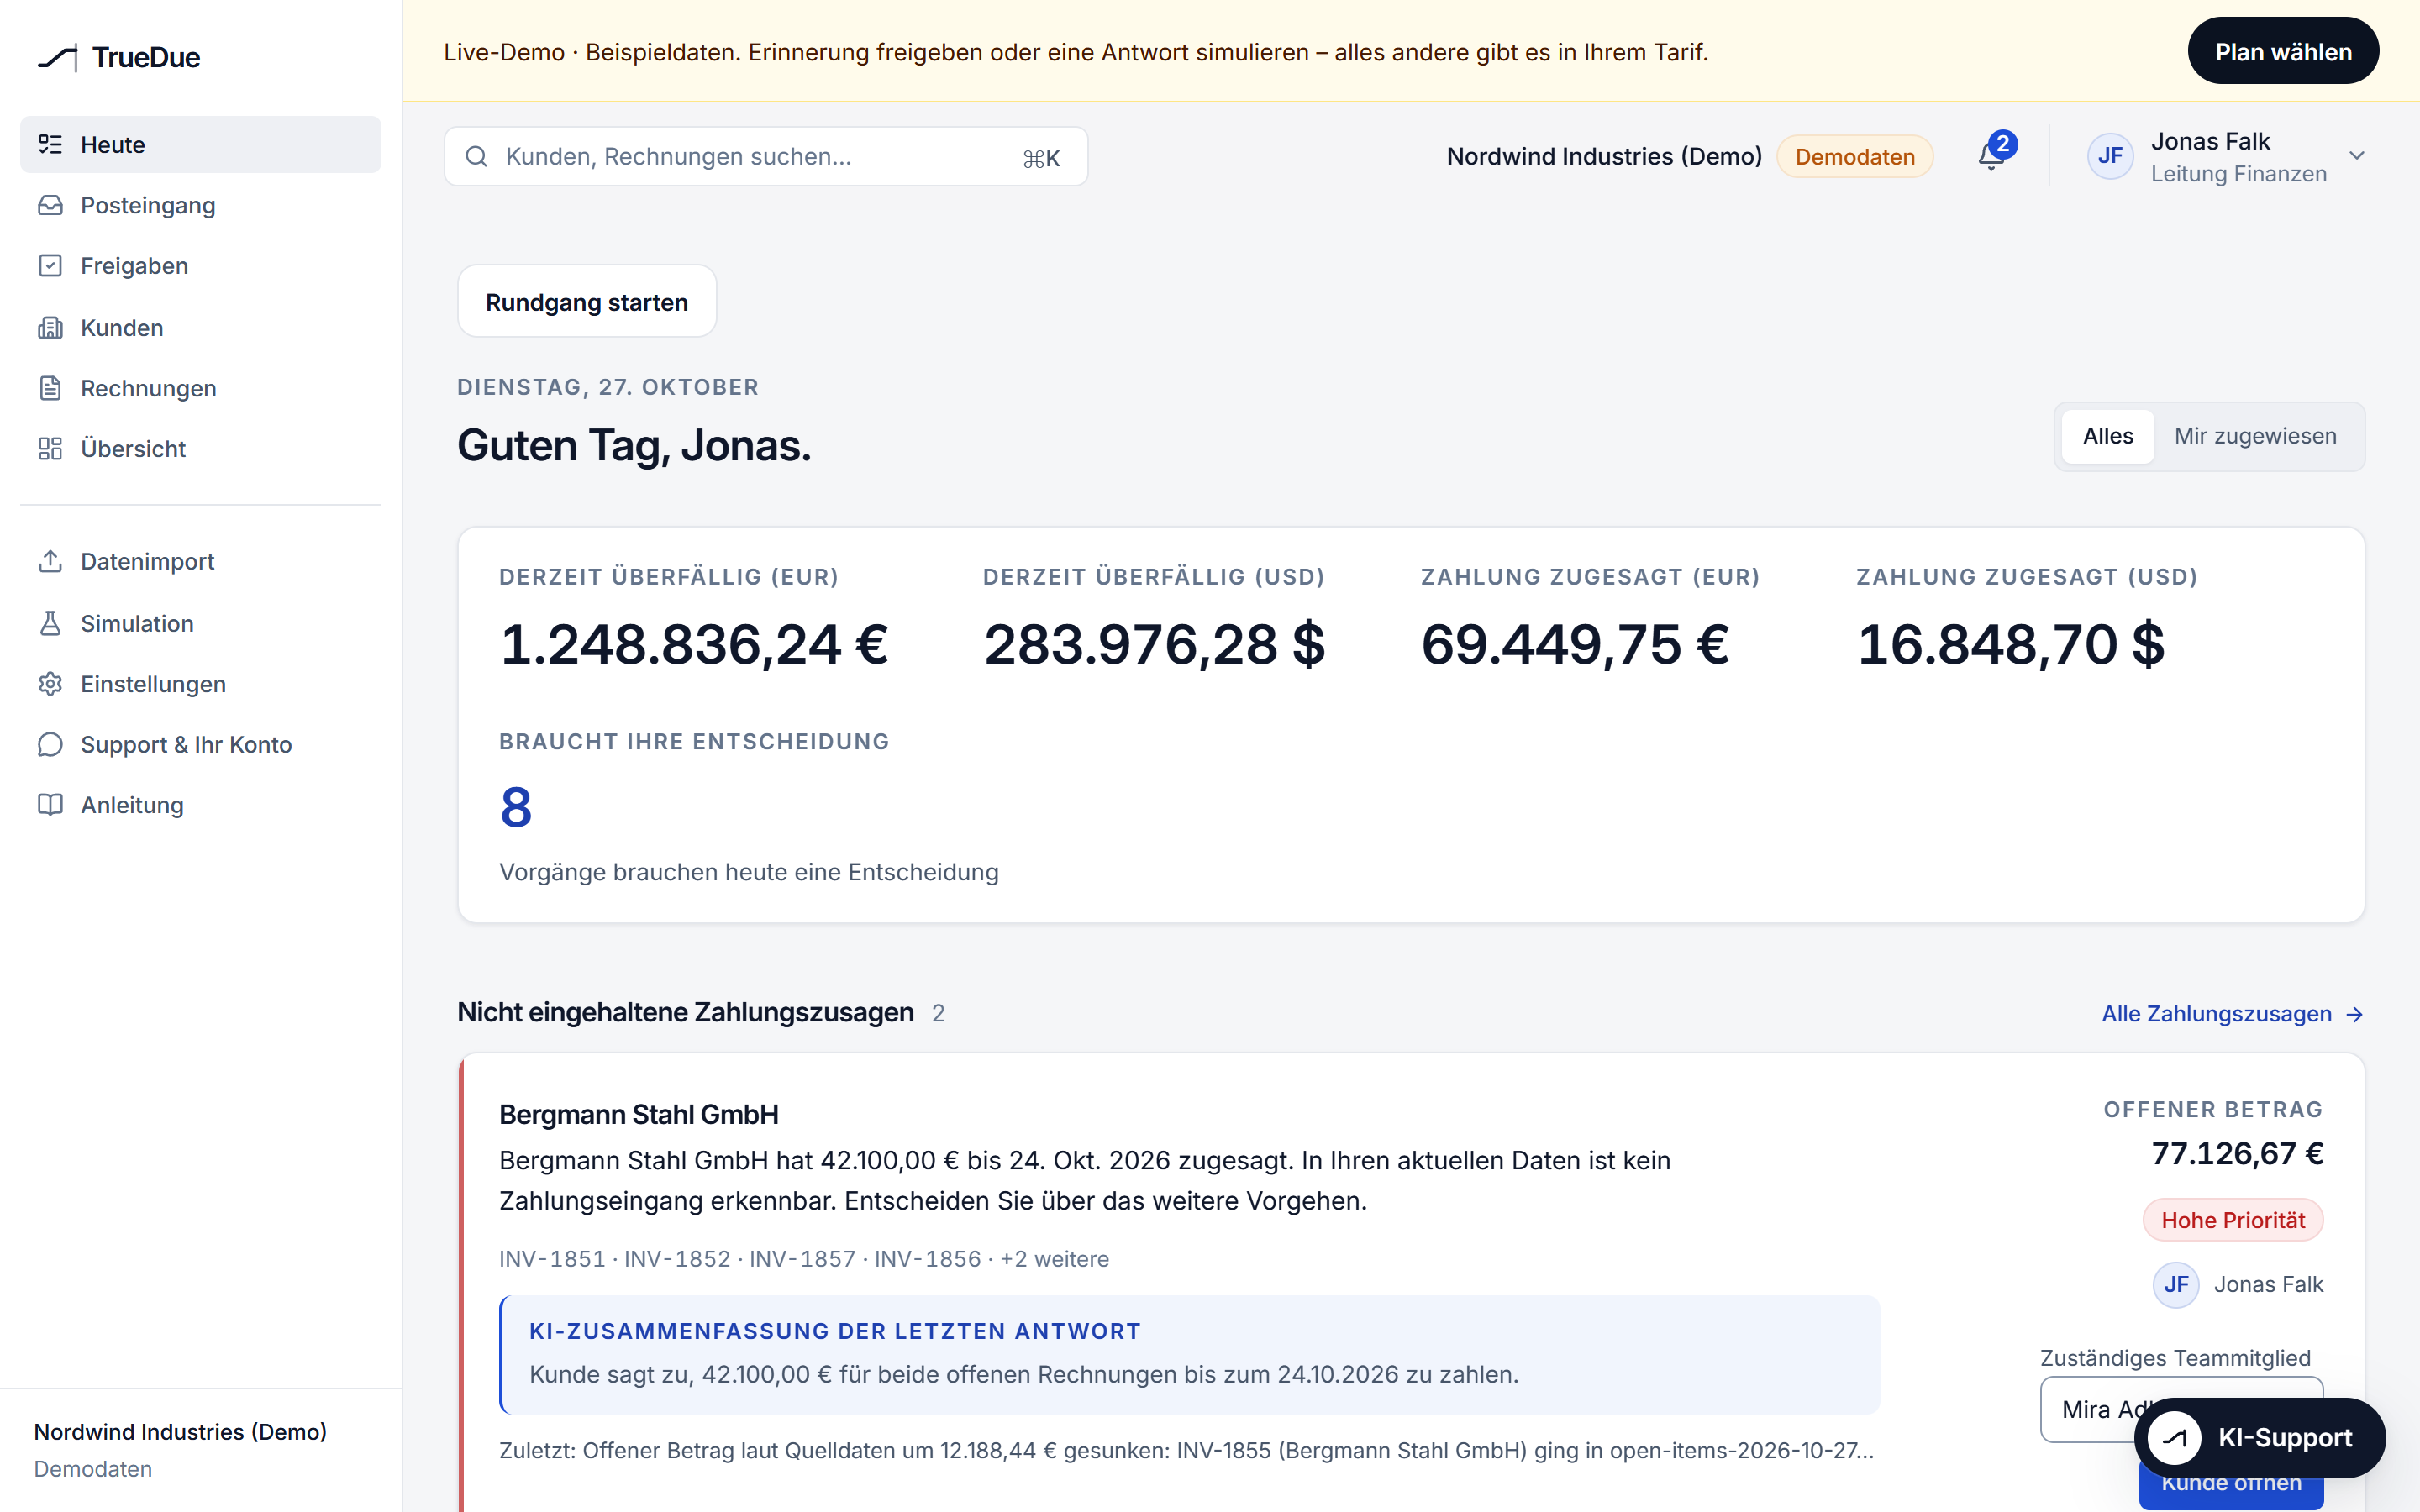Click the Übersicht grid icon
This screenshot has width=2420, height=1512.
click(x=50, y=448)
